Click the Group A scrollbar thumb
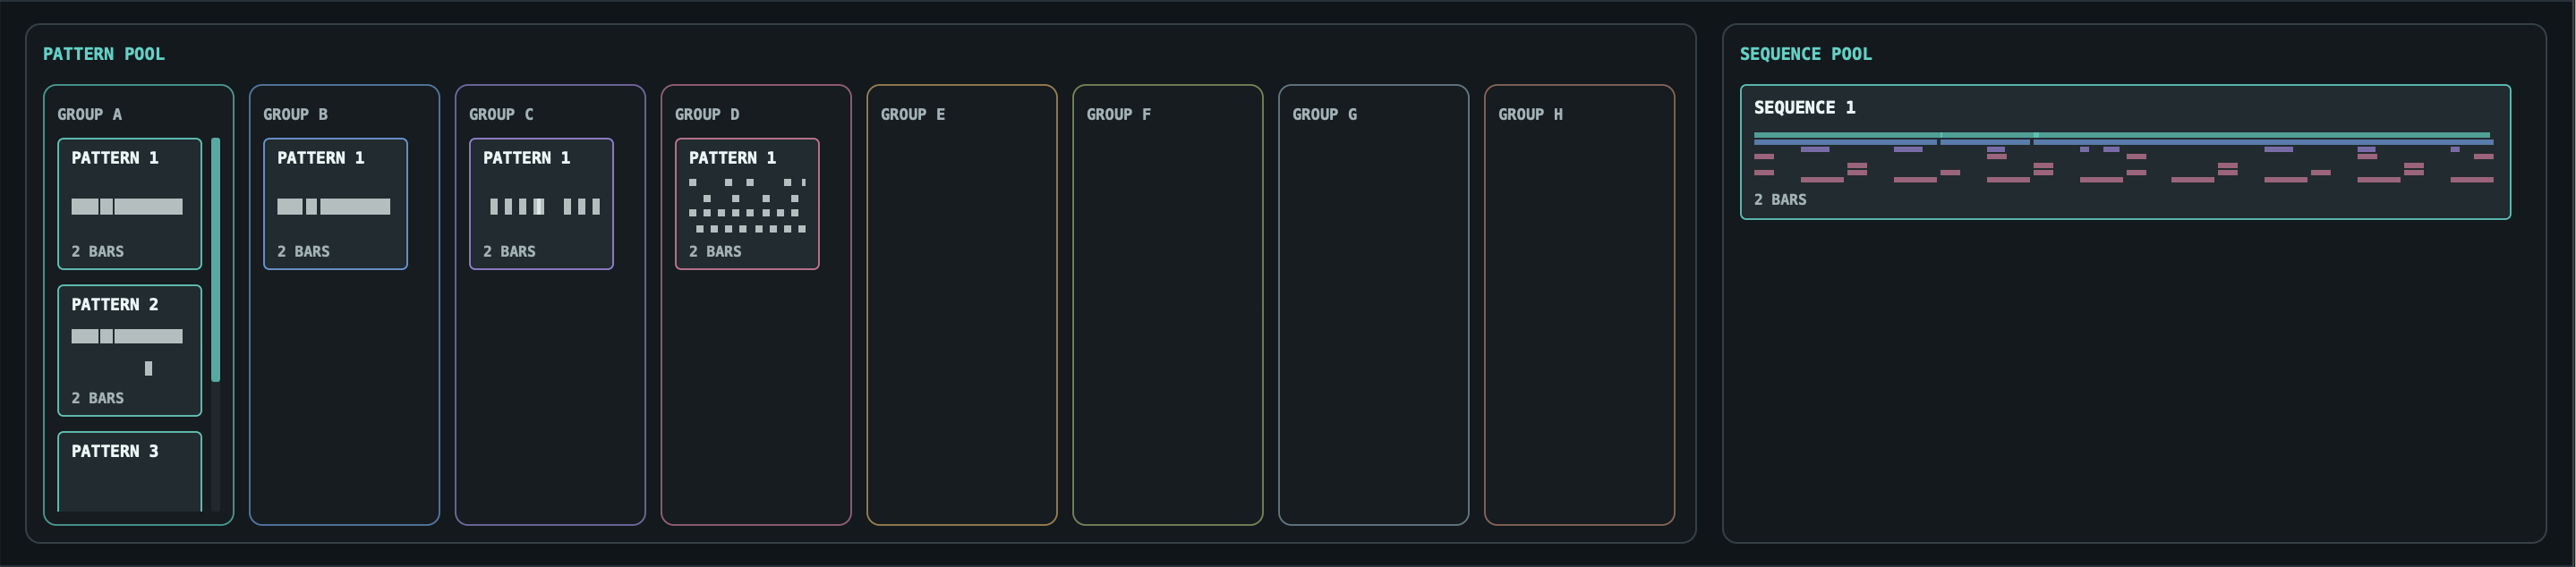The width and height of the screenshot is (2576, 567). tap(216, 260)
